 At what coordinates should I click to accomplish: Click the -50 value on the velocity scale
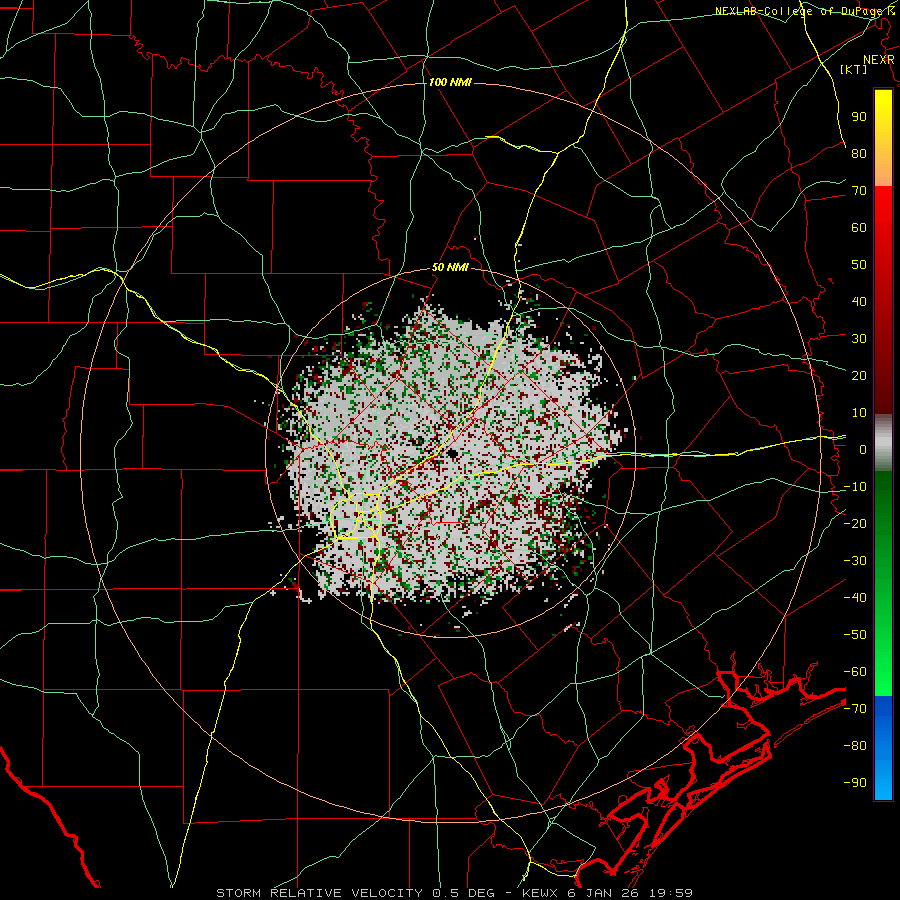click(x=855, y=634)
